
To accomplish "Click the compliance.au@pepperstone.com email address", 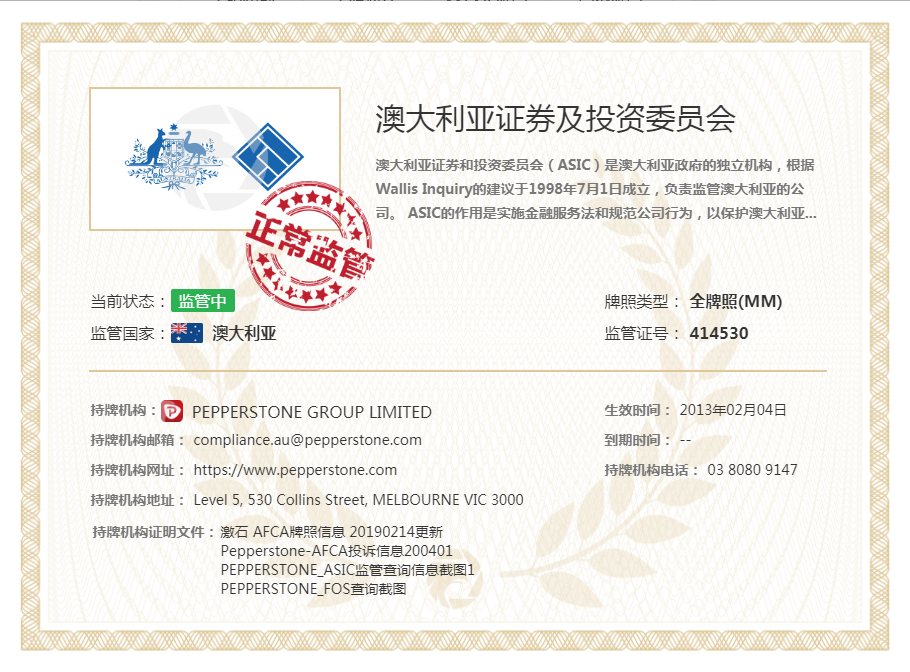I will coord(307,440).
